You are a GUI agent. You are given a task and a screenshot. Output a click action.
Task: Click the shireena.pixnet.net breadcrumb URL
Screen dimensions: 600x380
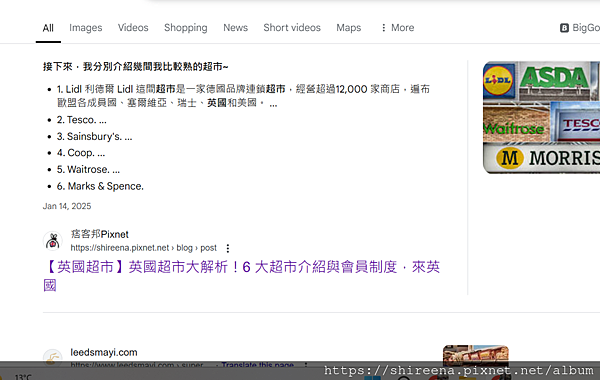tap(143, 248)
